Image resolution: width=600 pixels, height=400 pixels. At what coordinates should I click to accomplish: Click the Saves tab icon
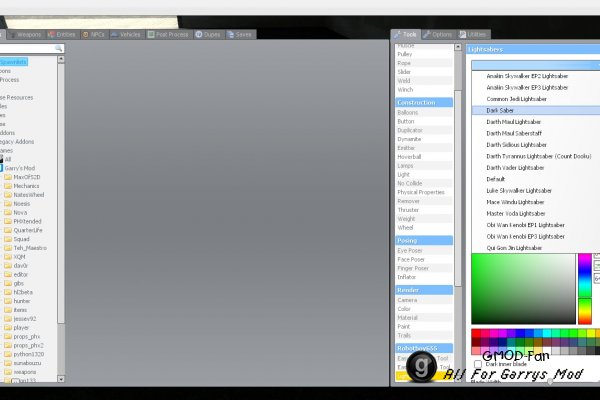tap(230, 34)
